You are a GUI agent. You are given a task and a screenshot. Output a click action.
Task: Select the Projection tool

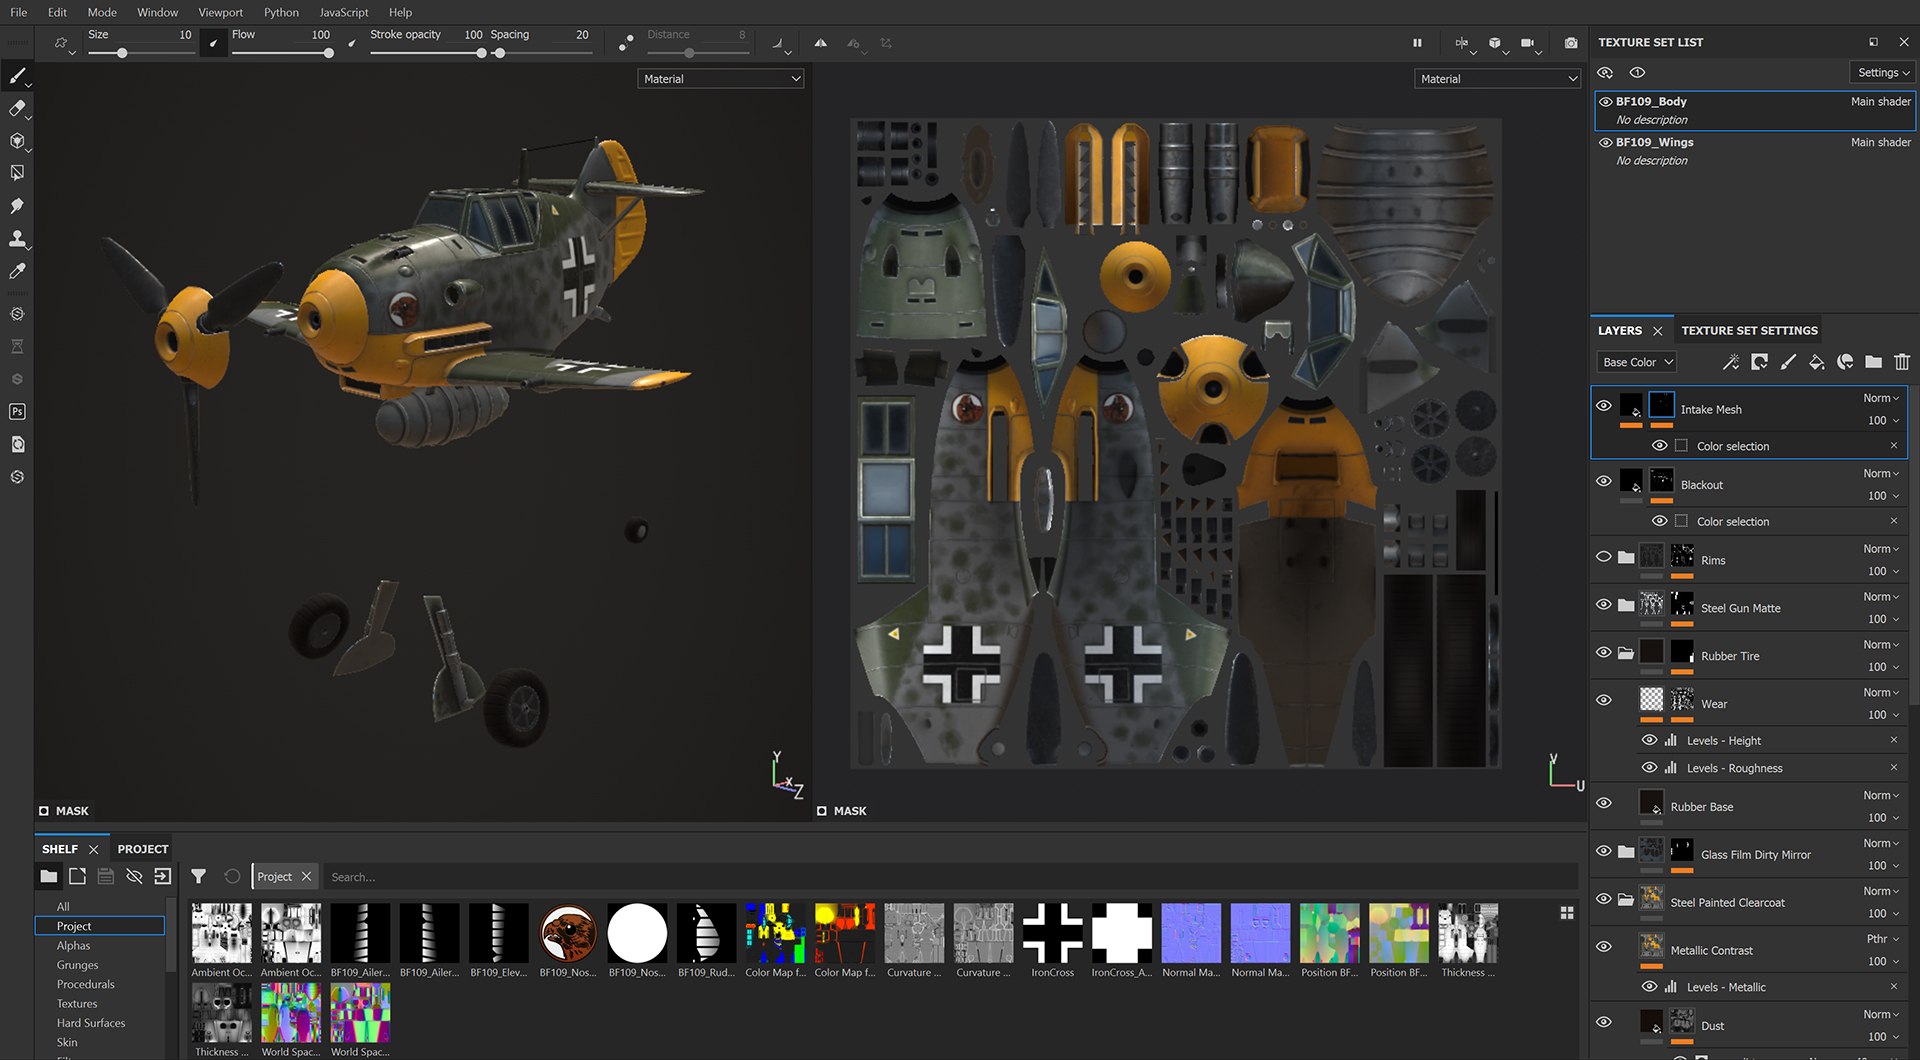click(17, 141)
